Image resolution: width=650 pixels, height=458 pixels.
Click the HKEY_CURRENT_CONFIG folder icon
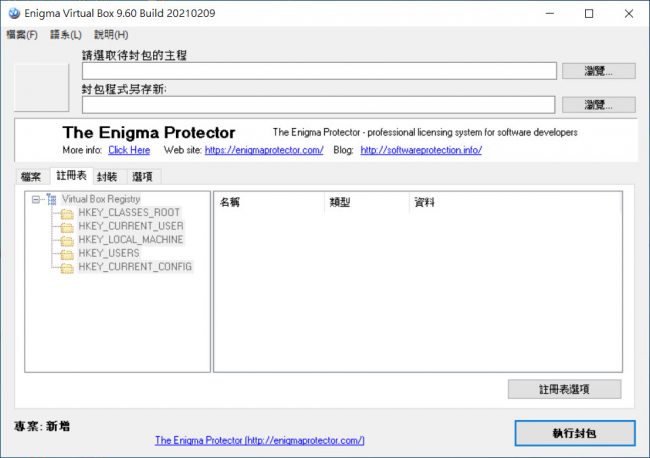pos(67,267)
